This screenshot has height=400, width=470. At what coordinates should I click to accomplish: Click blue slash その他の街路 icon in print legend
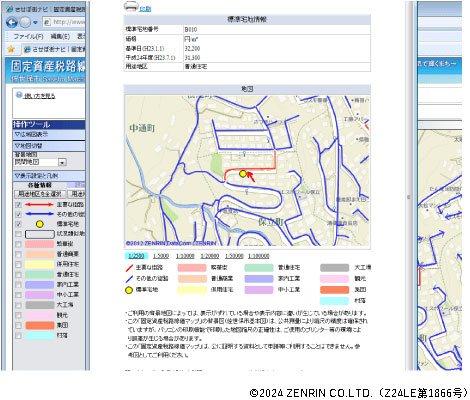point(129,279)
